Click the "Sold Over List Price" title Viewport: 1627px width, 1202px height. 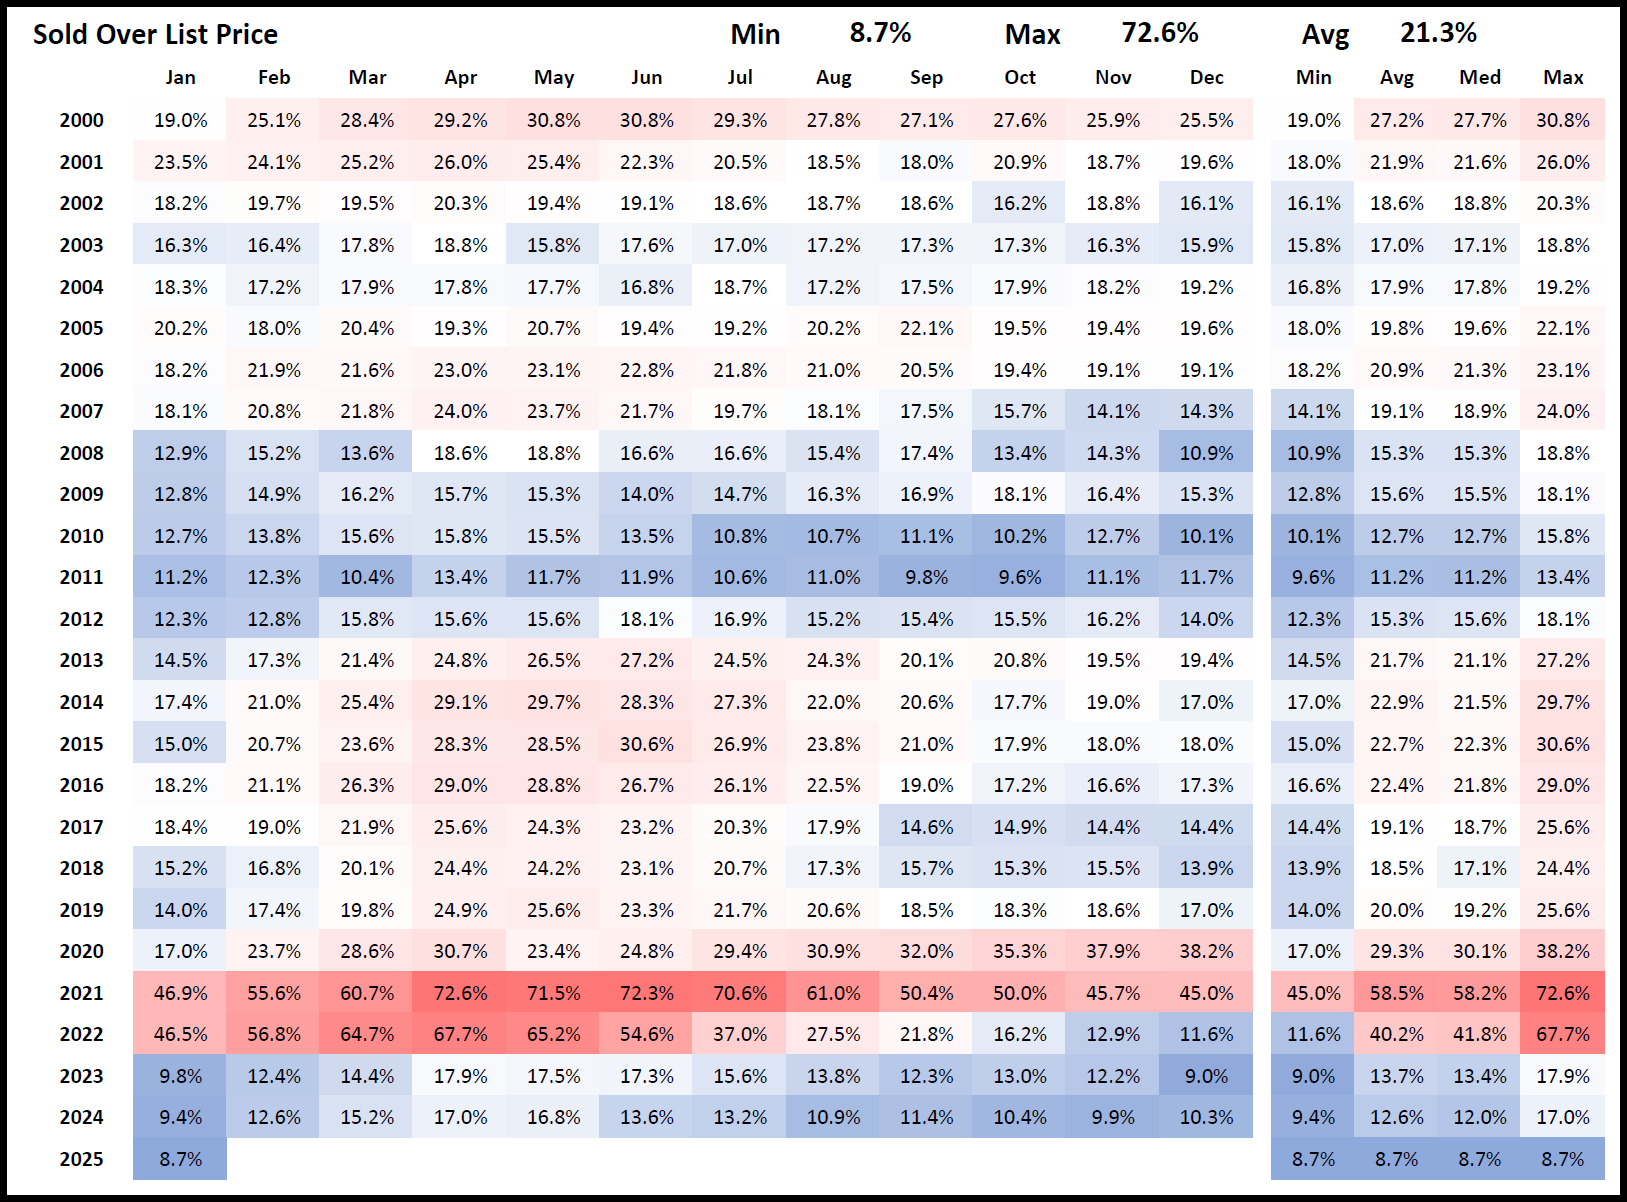pos(155,35)
